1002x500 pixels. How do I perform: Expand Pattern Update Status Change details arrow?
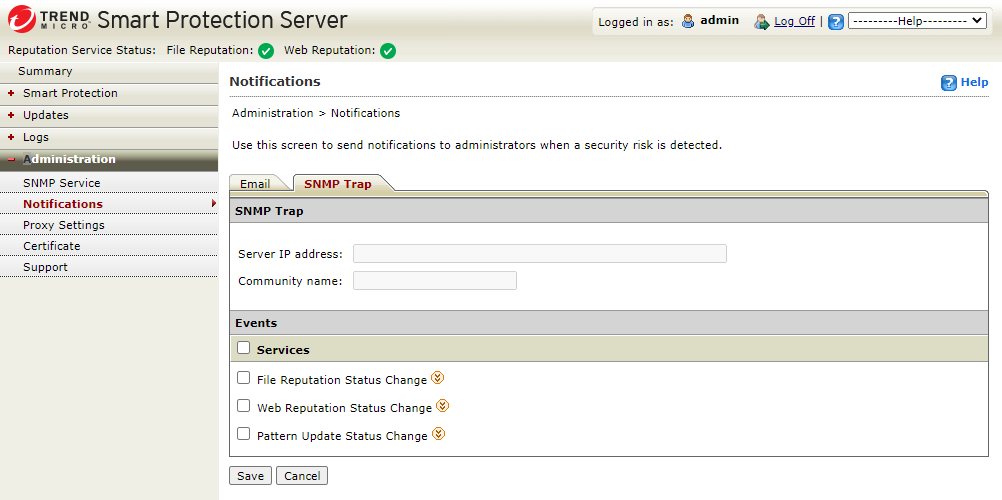click(438, 435)
